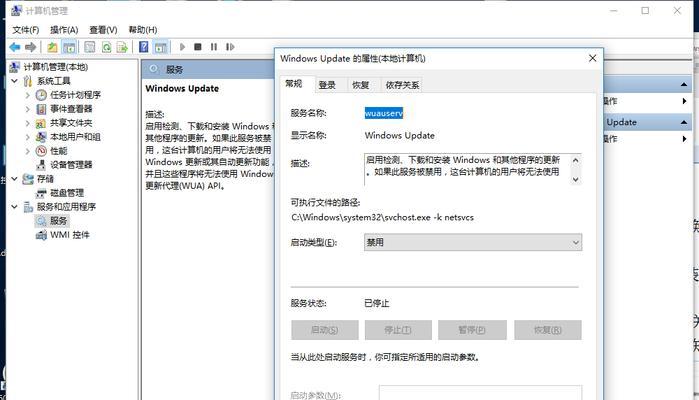This screenshot has width=699, height=400.
Task: Expand the 任务计划程序 node arrow
Action: (28, 95)
